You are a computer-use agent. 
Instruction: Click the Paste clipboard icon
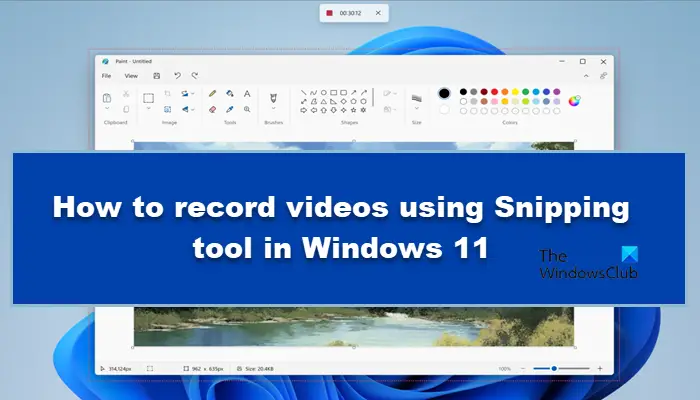coord(107,98)
